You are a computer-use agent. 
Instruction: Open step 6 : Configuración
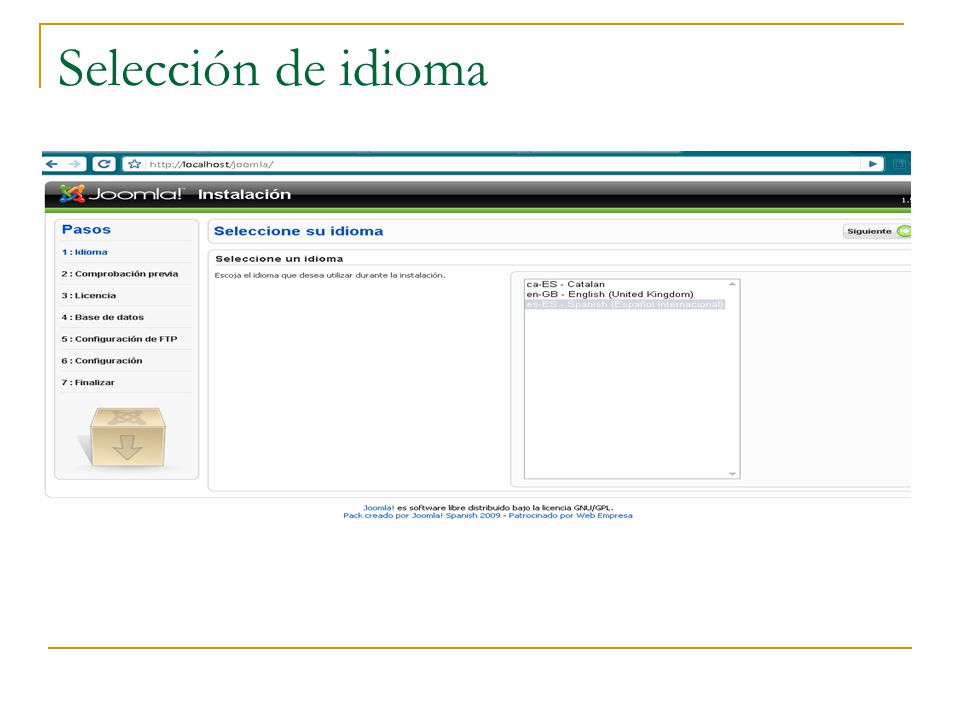point(102,361)
